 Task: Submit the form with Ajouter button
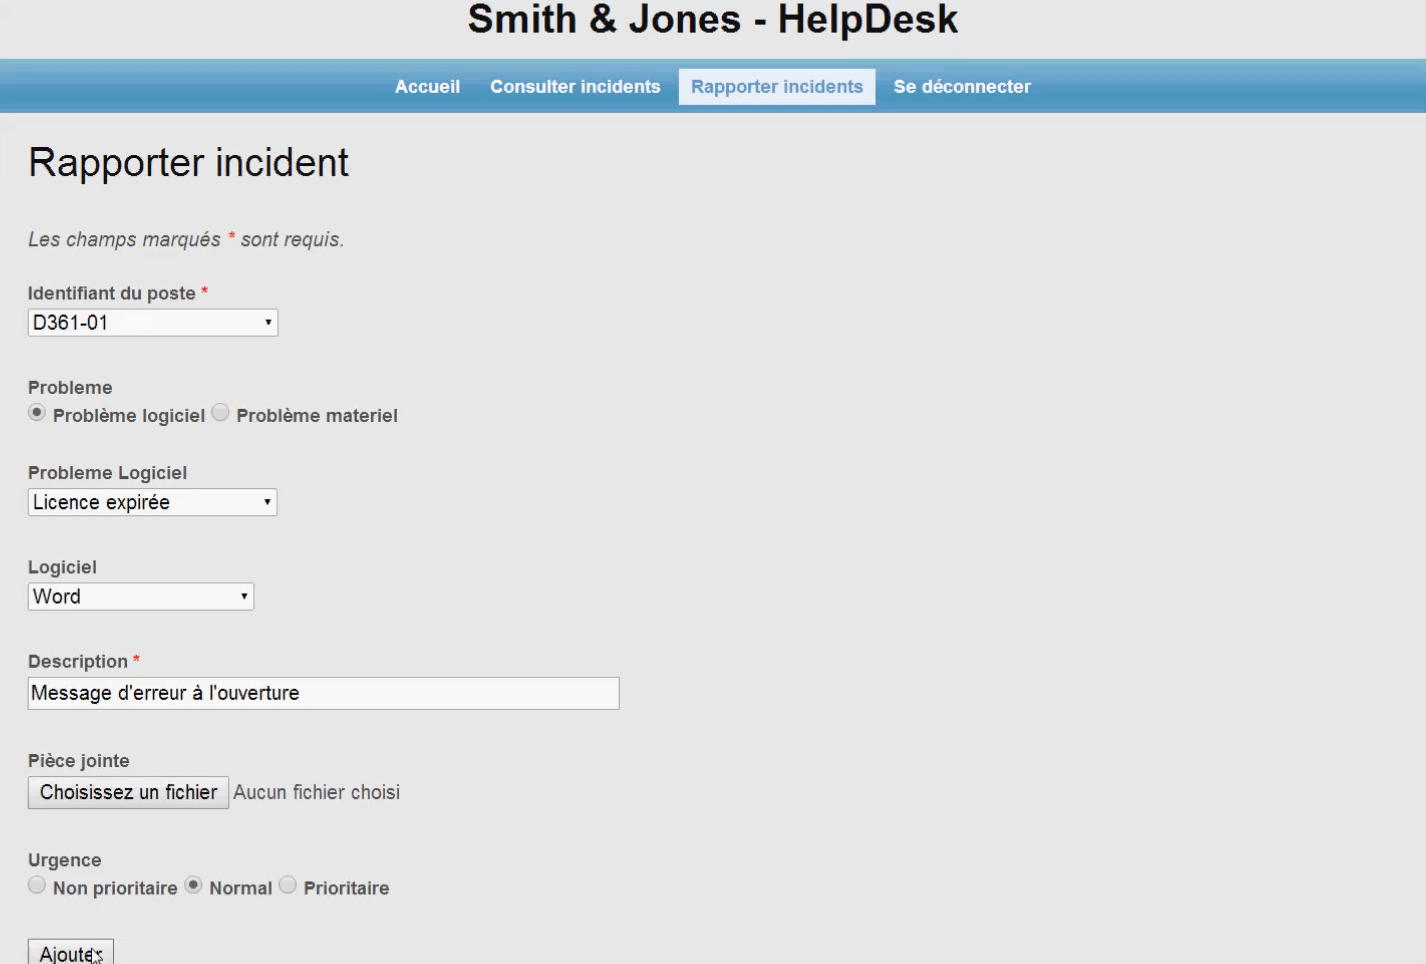(x=70, y=953)
